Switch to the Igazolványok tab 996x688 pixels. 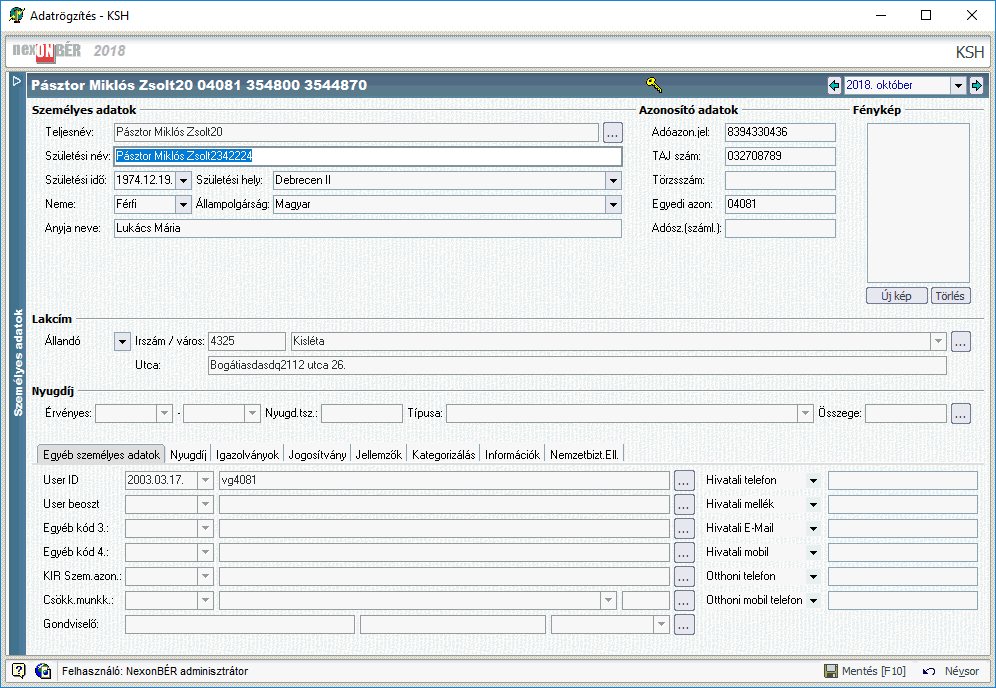[x=247, y=455]
